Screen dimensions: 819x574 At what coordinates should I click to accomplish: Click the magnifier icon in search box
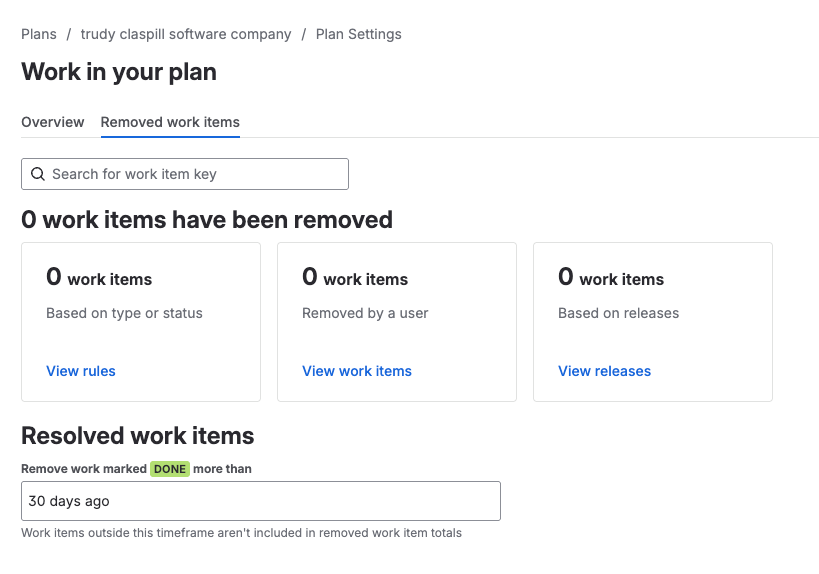pos(38,174)
